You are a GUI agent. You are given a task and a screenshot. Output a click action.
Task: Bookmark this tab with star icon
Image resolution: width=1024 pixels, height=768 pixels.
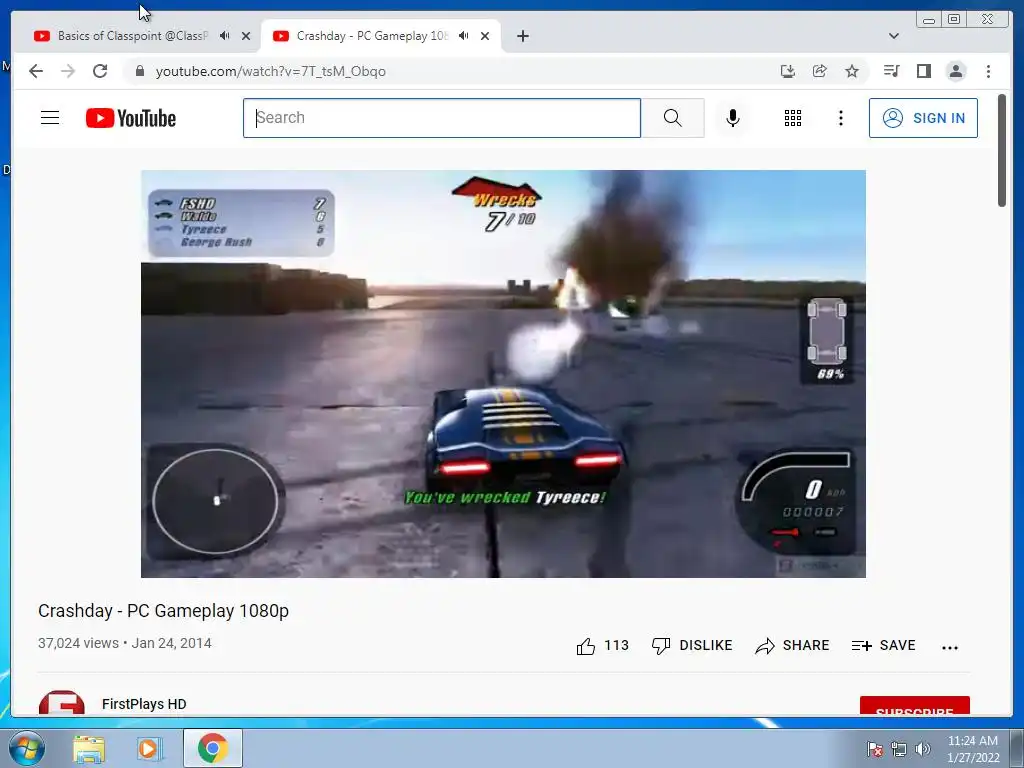852,71
